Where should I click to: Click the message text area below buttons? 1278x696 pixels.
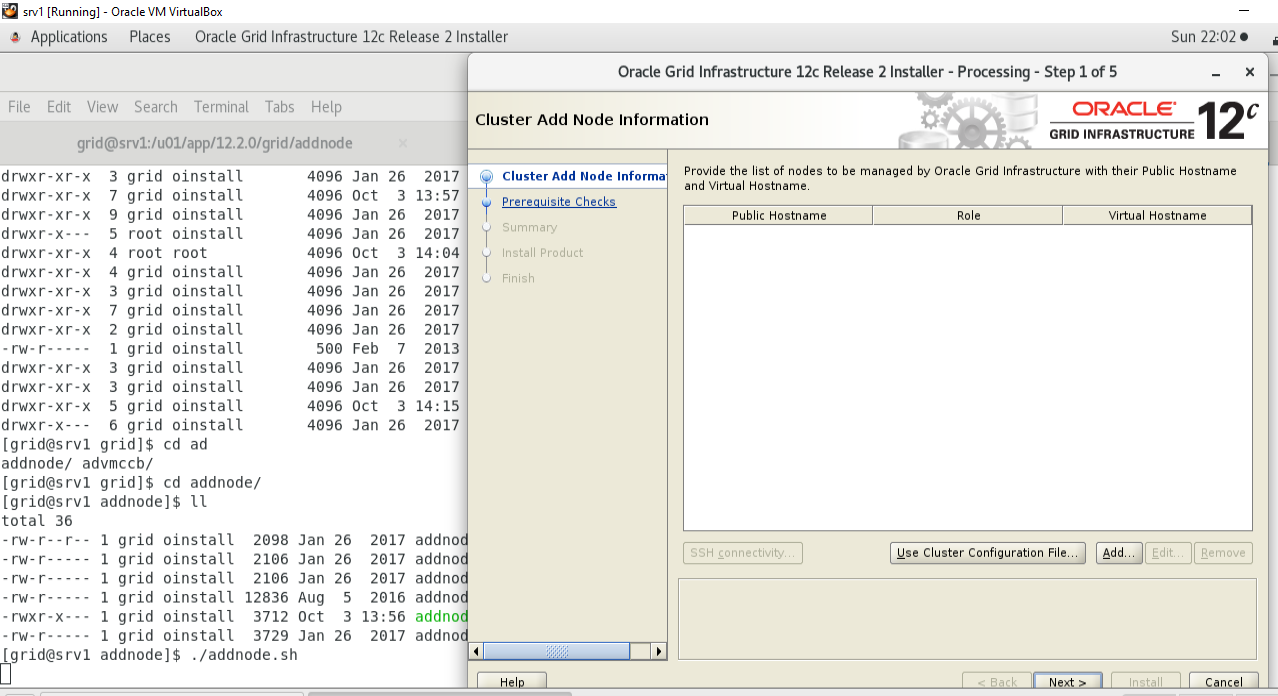click(967, 618)
